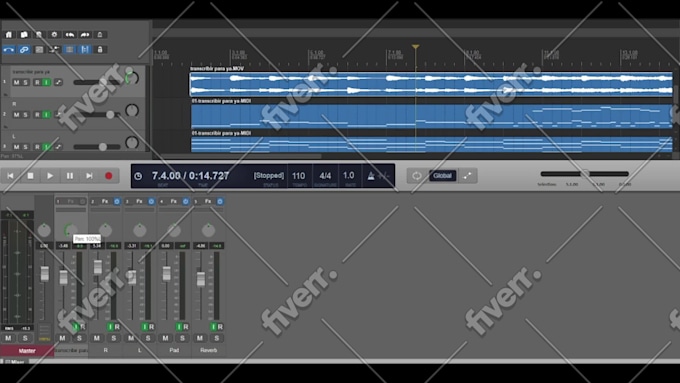Open Fx on Reverb mixer channel
The image size is (680, 383).
[x=208, y=201]
